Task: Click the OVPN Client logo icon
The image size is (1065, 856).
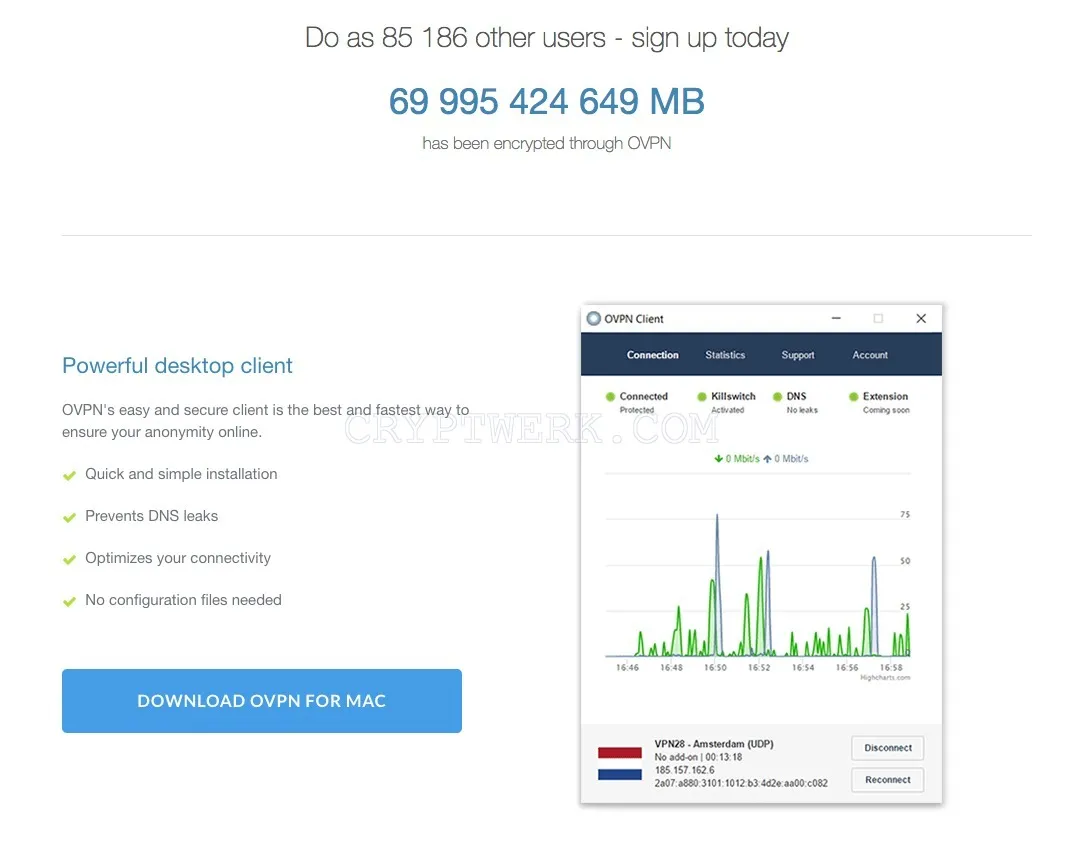Action: tap(594, 319)
